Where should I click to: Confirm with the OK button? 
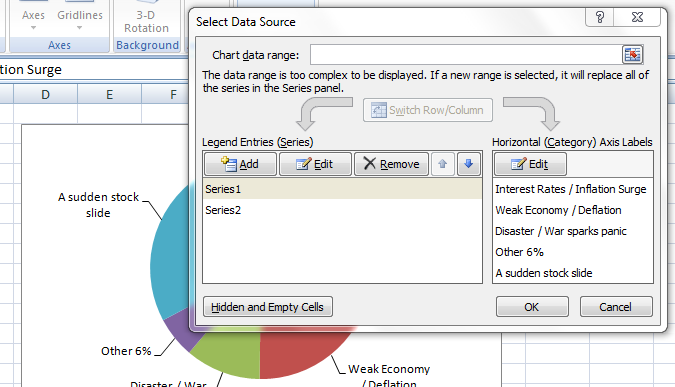[532, 307]
